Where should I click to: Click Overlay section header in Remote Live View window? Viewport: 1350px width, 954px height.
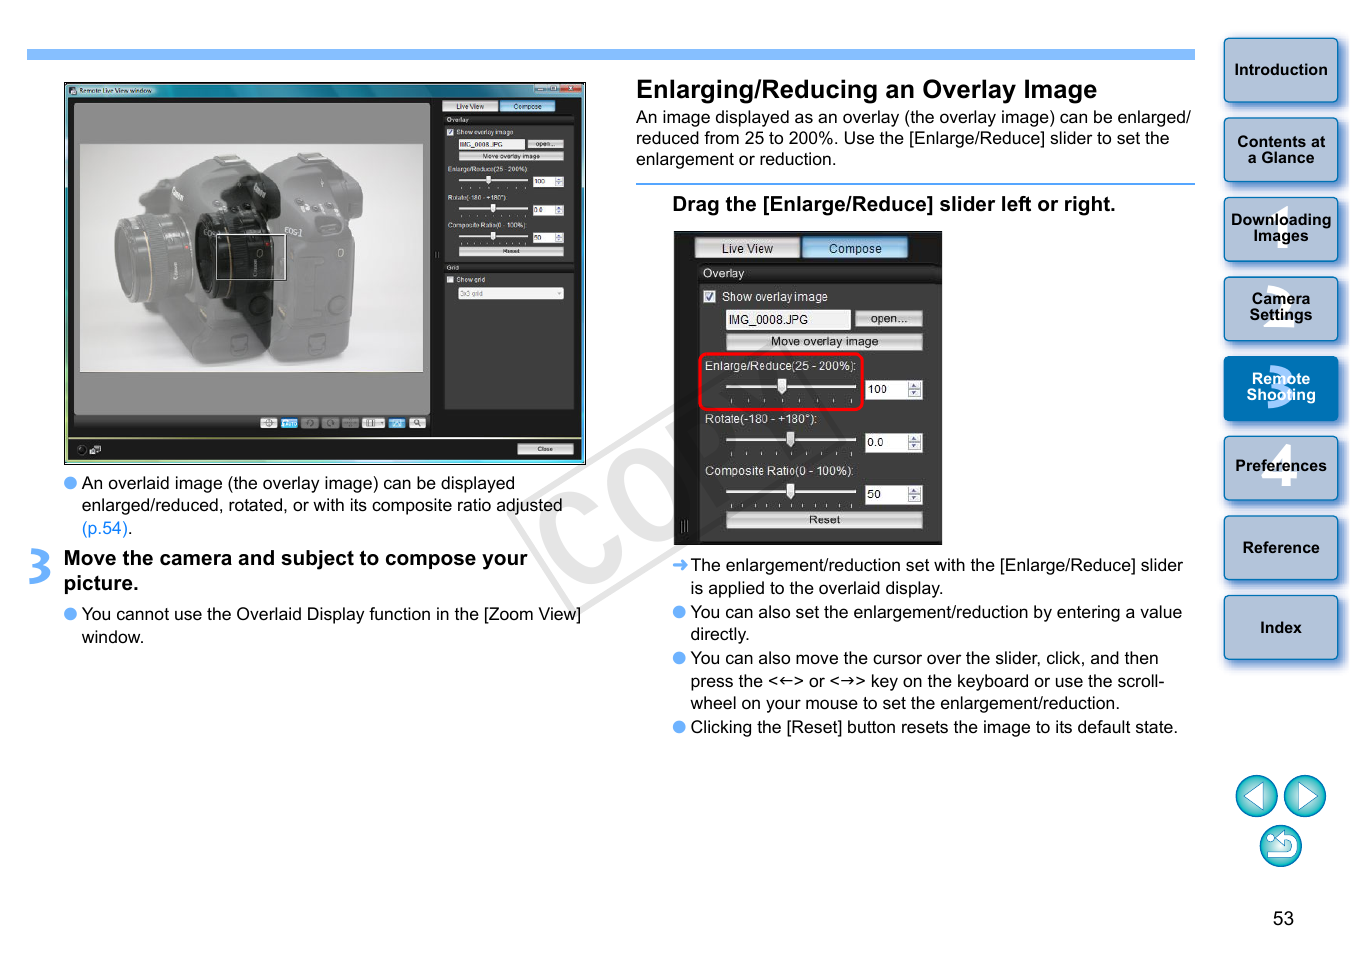(509, 120)
